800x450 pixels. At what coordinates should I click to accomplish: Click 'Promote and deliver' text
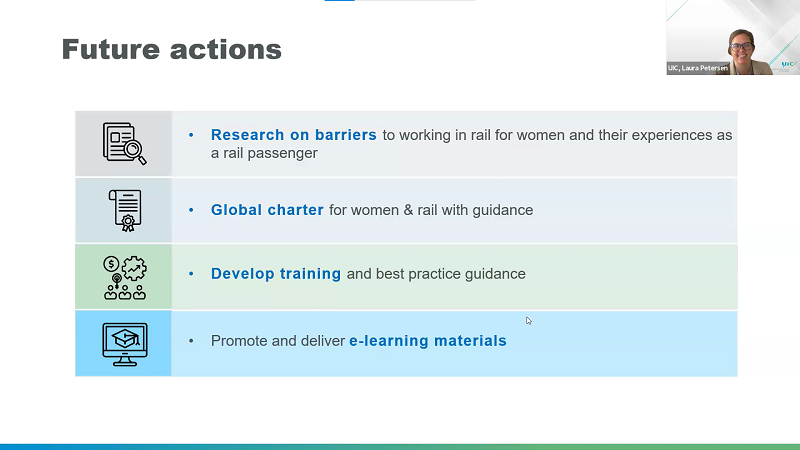[277, 341]
